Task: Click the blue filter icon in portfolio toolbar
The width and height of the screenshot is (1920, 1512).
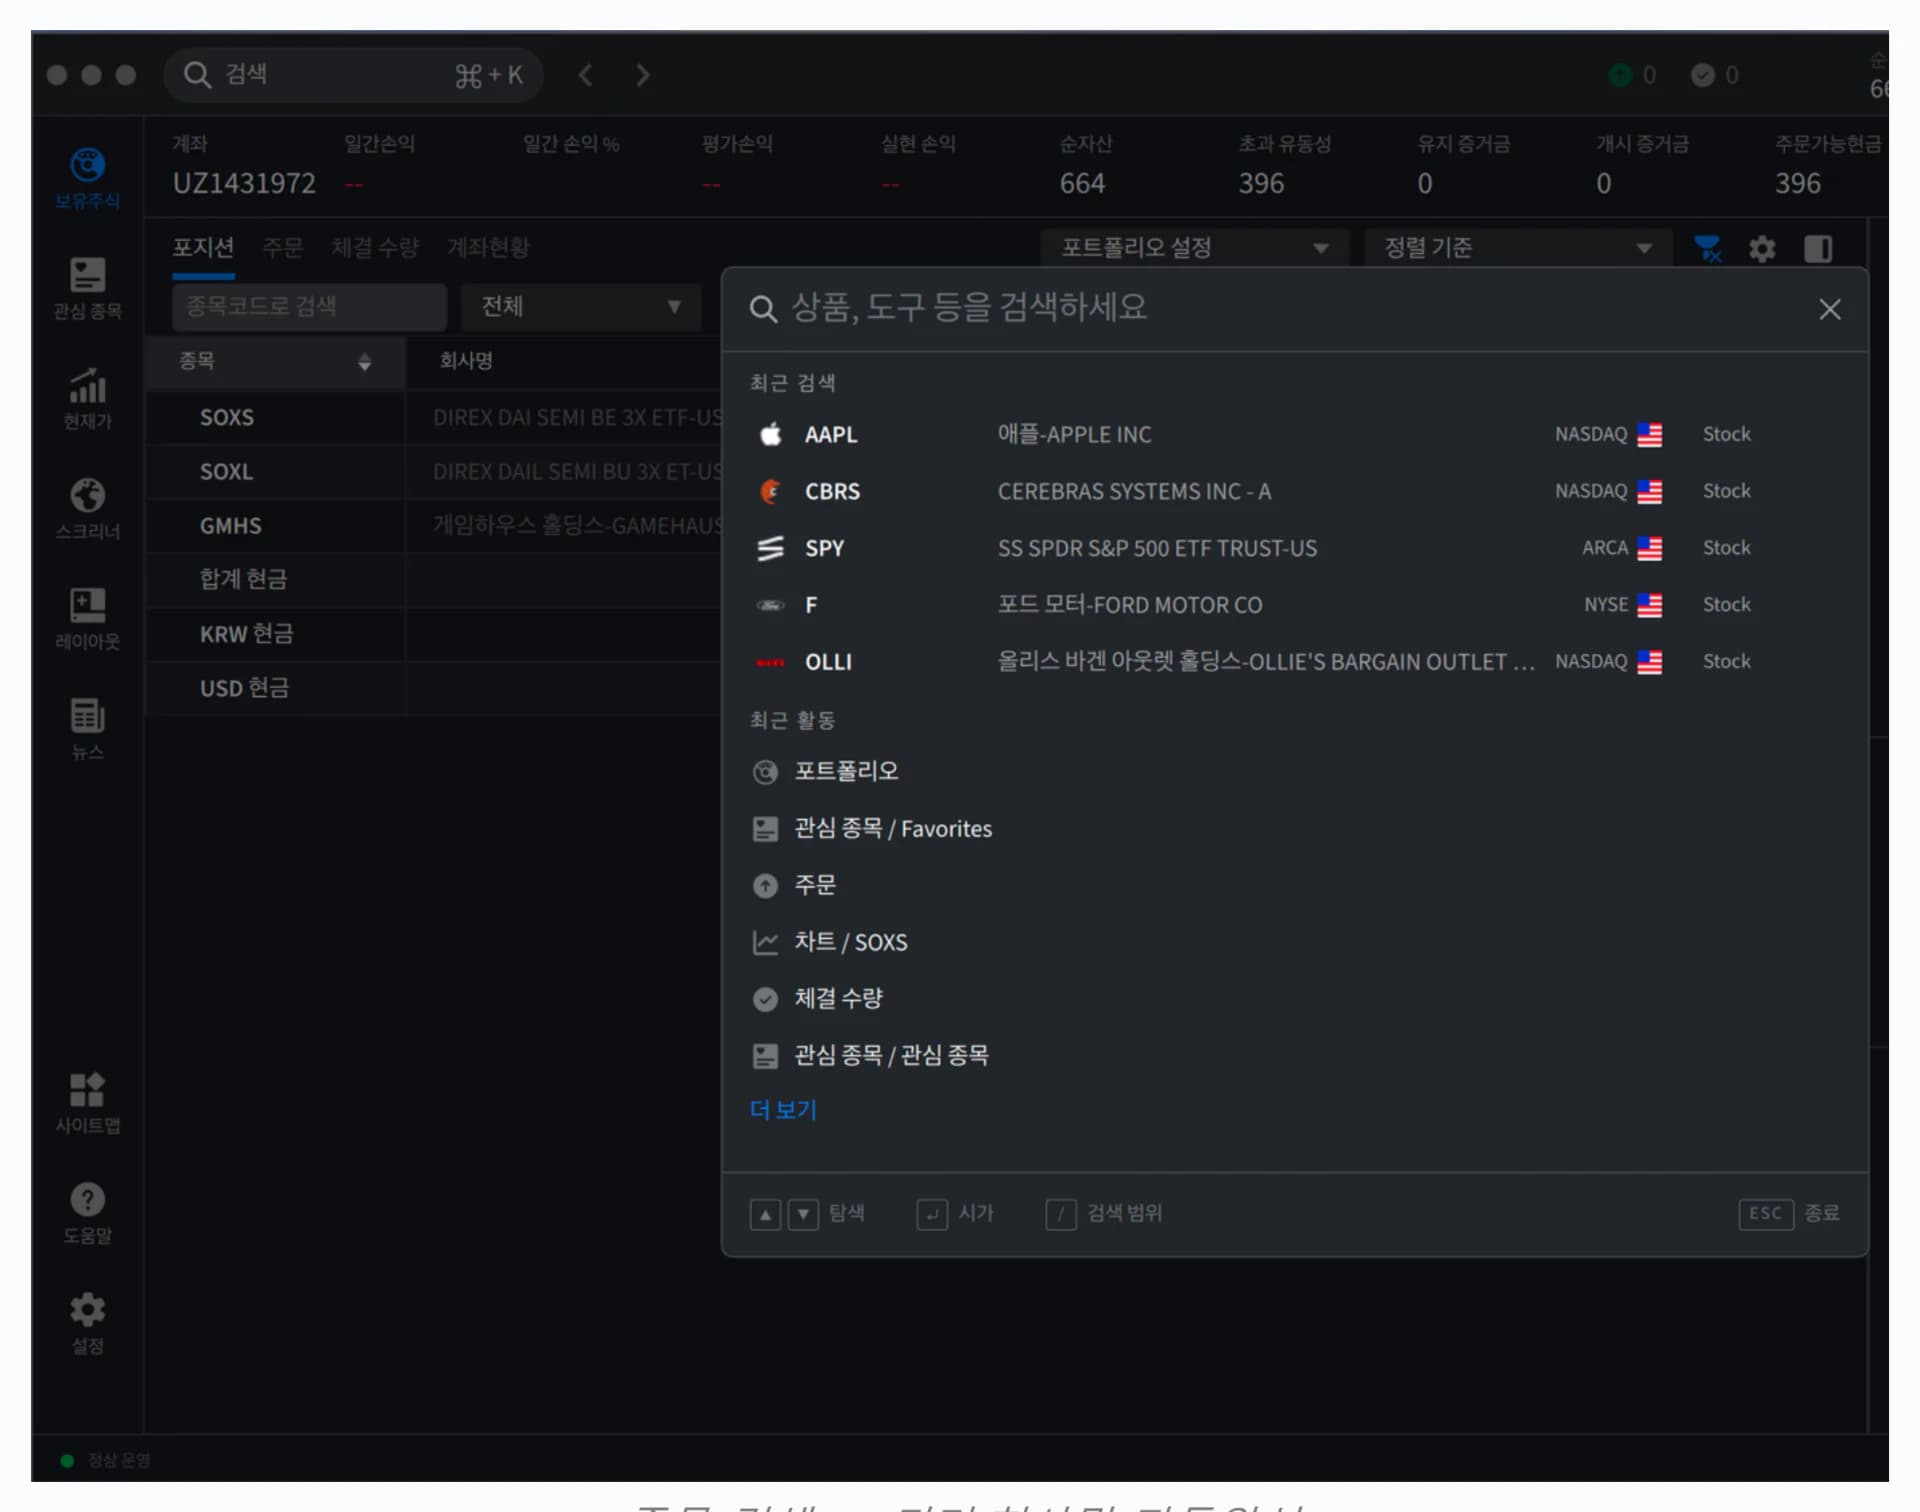Action: (x=1708, y=248)
